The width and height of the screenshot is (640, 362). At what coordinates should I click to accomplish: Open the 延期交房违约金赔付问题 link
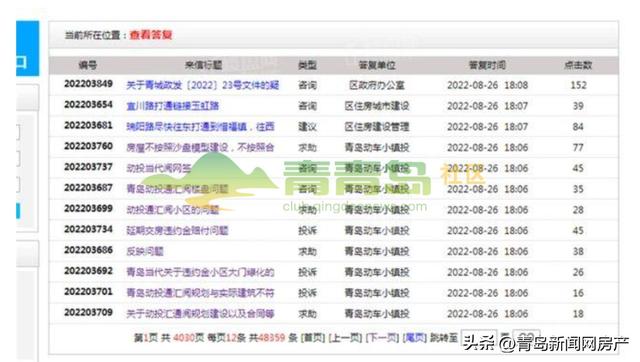pos(177,231)
